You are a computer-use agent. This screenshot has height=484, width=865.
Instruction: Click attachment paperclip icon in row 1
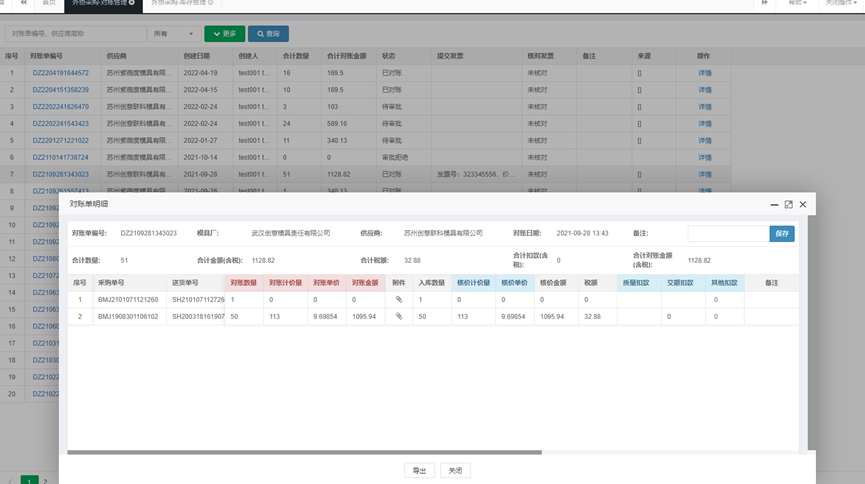click(x=398, y=299)
